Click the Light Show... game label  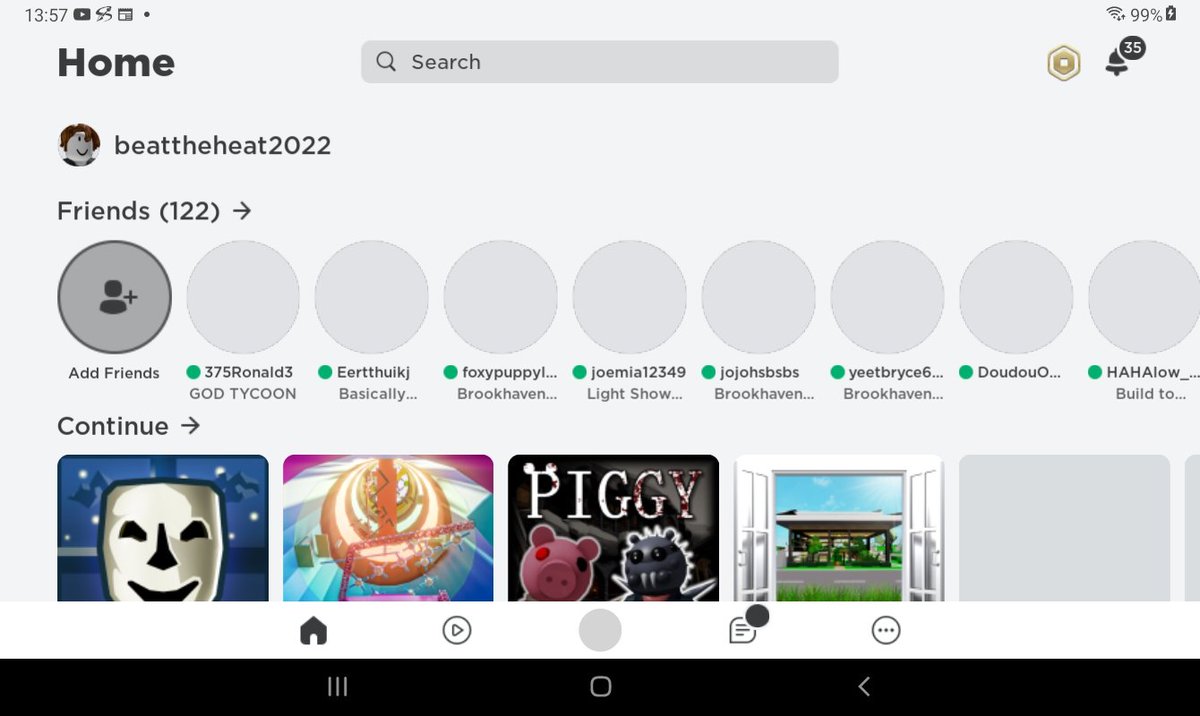[x=634, y=394]
